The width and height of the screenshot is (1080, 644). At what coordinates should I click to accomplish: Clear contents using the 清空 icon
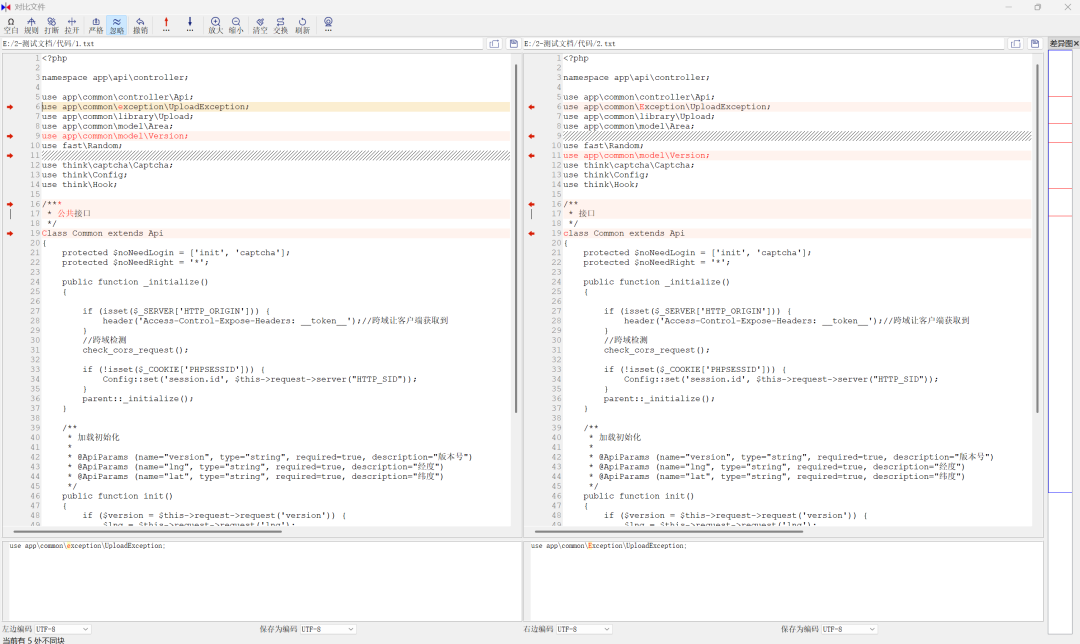260,24
